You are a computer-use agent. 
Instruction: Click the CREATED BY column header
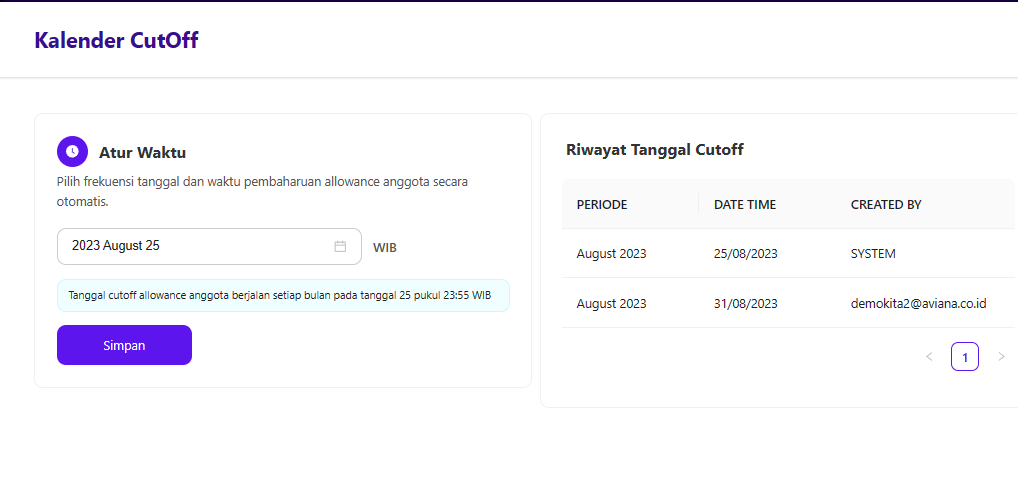[x=886, y=204]
